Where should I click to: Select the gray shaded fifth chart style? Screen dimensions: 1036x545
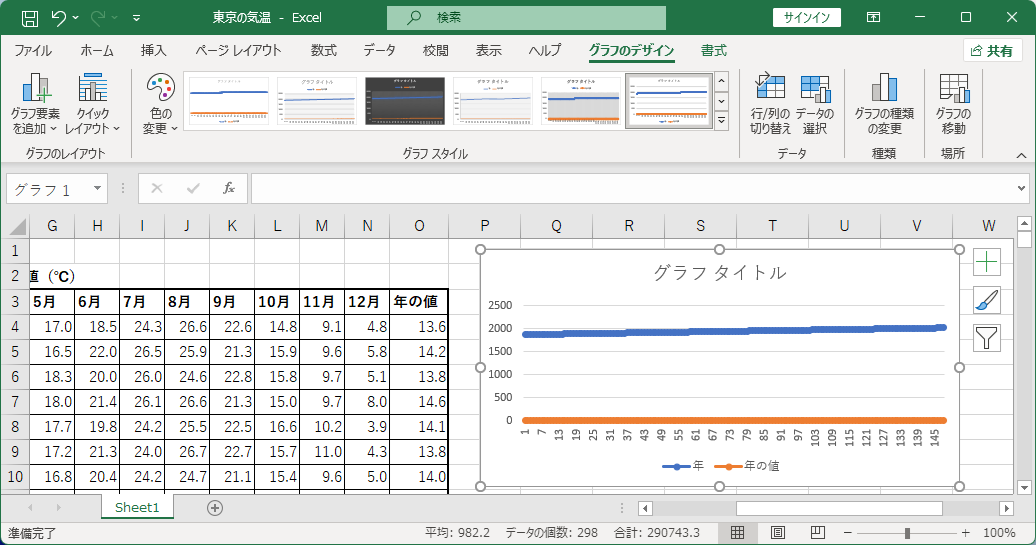point(581,100)
